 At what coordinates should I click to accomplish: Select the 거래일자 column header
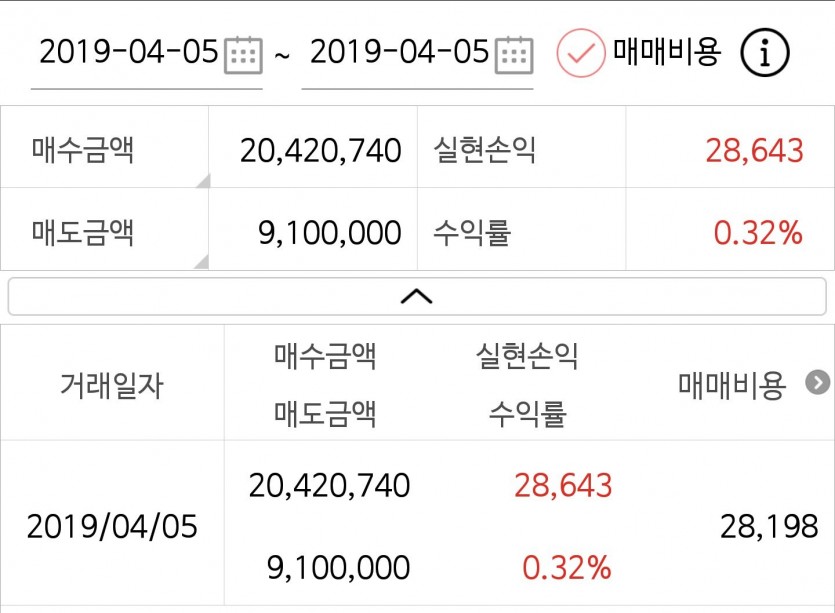[x=112, y=383]
